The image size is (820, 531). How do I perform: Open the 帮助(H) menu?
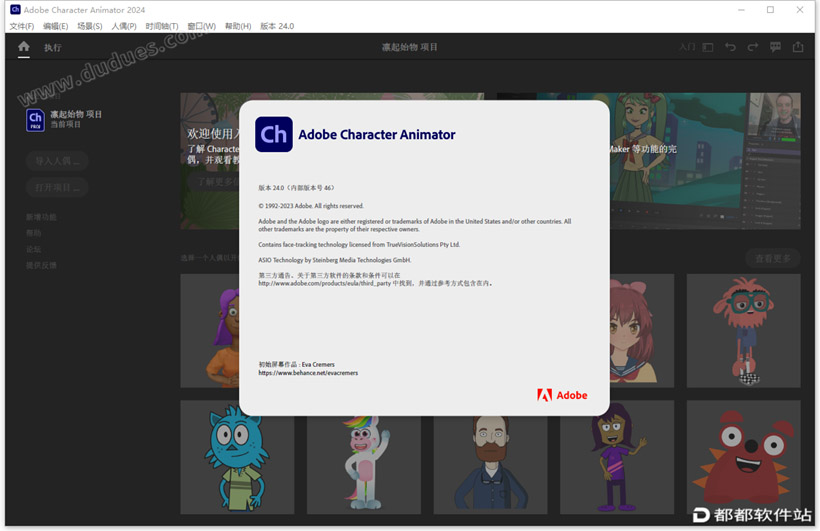238,26
